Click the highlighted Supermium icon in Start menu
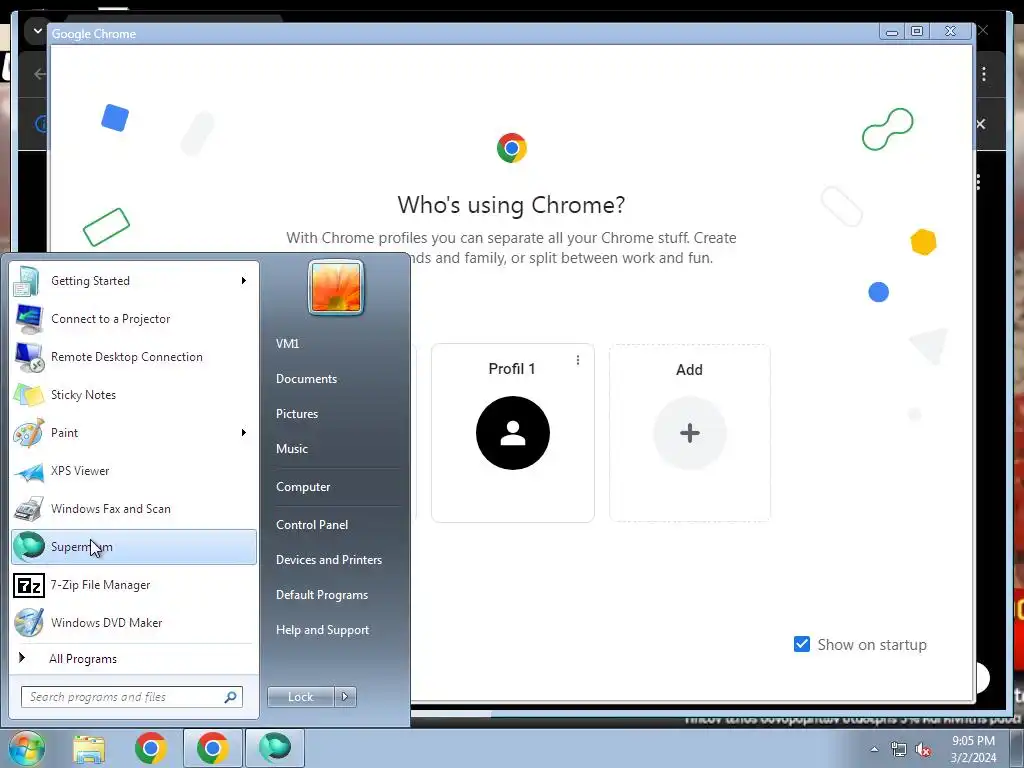Screen dimensions: 1024x768 click(29, 547)
